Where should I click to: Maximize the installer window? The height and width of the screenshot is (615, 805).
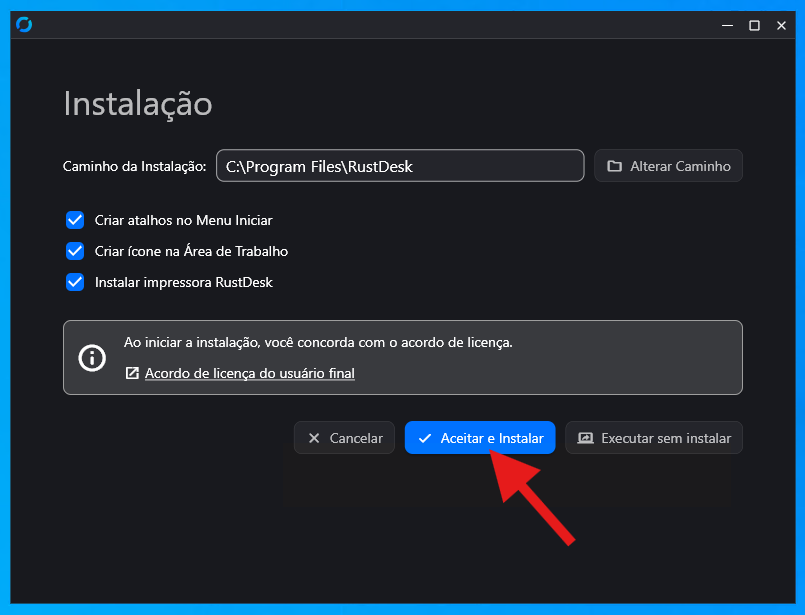click(x=754, y=25)
